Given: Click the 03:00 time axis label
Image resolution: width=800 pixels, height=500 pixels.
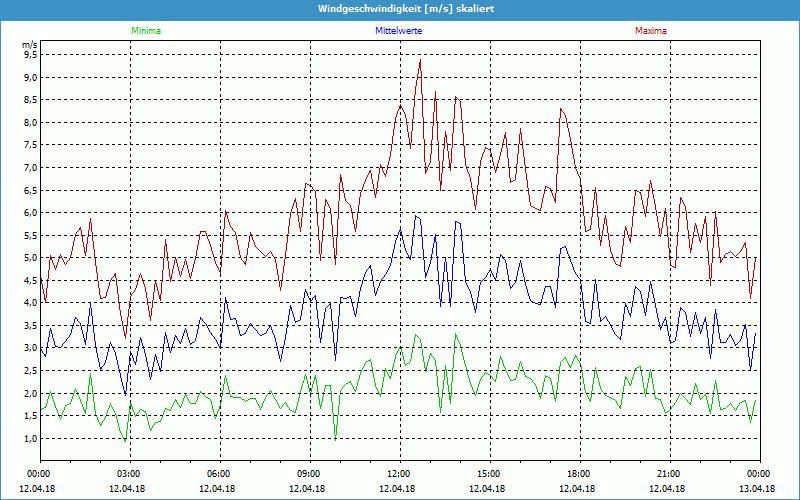Looking at the screenshot, I should (x=131, y=474).
